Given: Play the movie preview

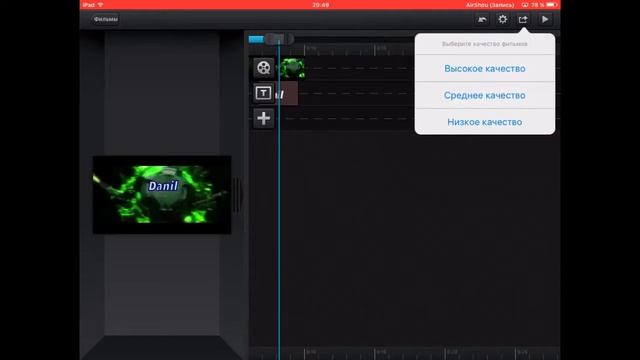Looking at the screenshot, I should pos(544,19).
